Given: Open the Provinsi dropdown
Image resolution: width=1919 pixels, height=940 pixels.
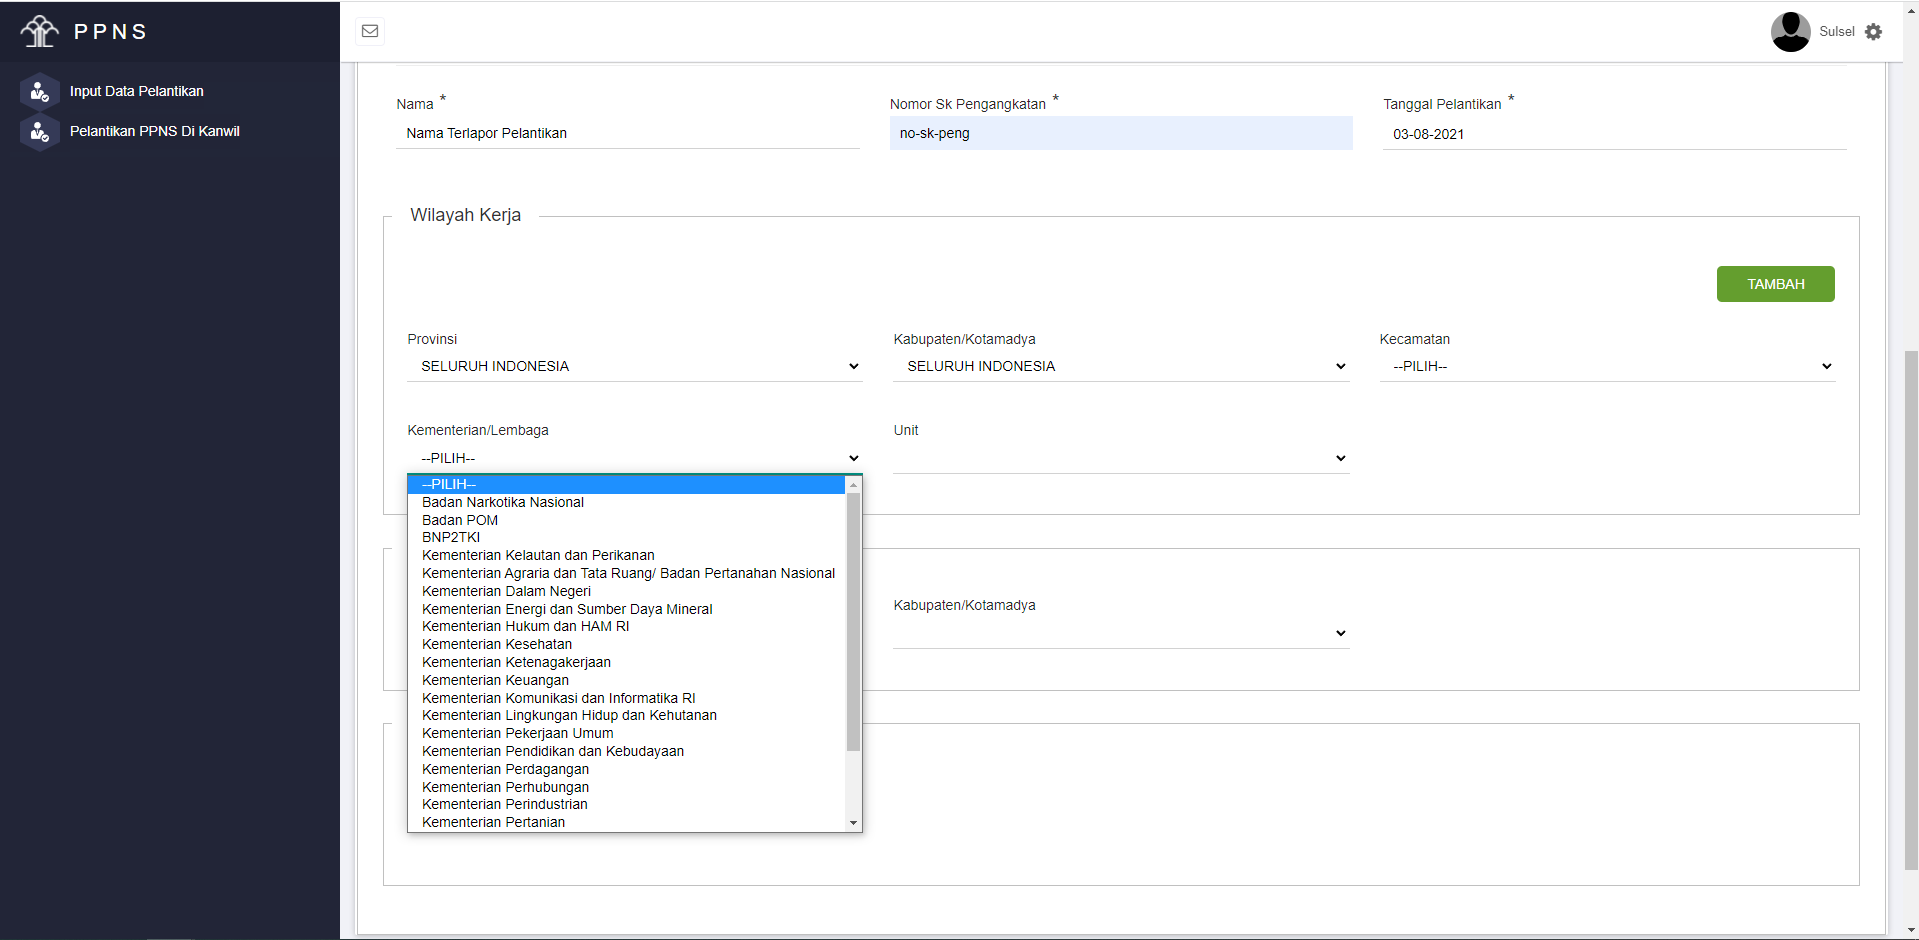Looking at the screenshot, I should pos(635,366).
